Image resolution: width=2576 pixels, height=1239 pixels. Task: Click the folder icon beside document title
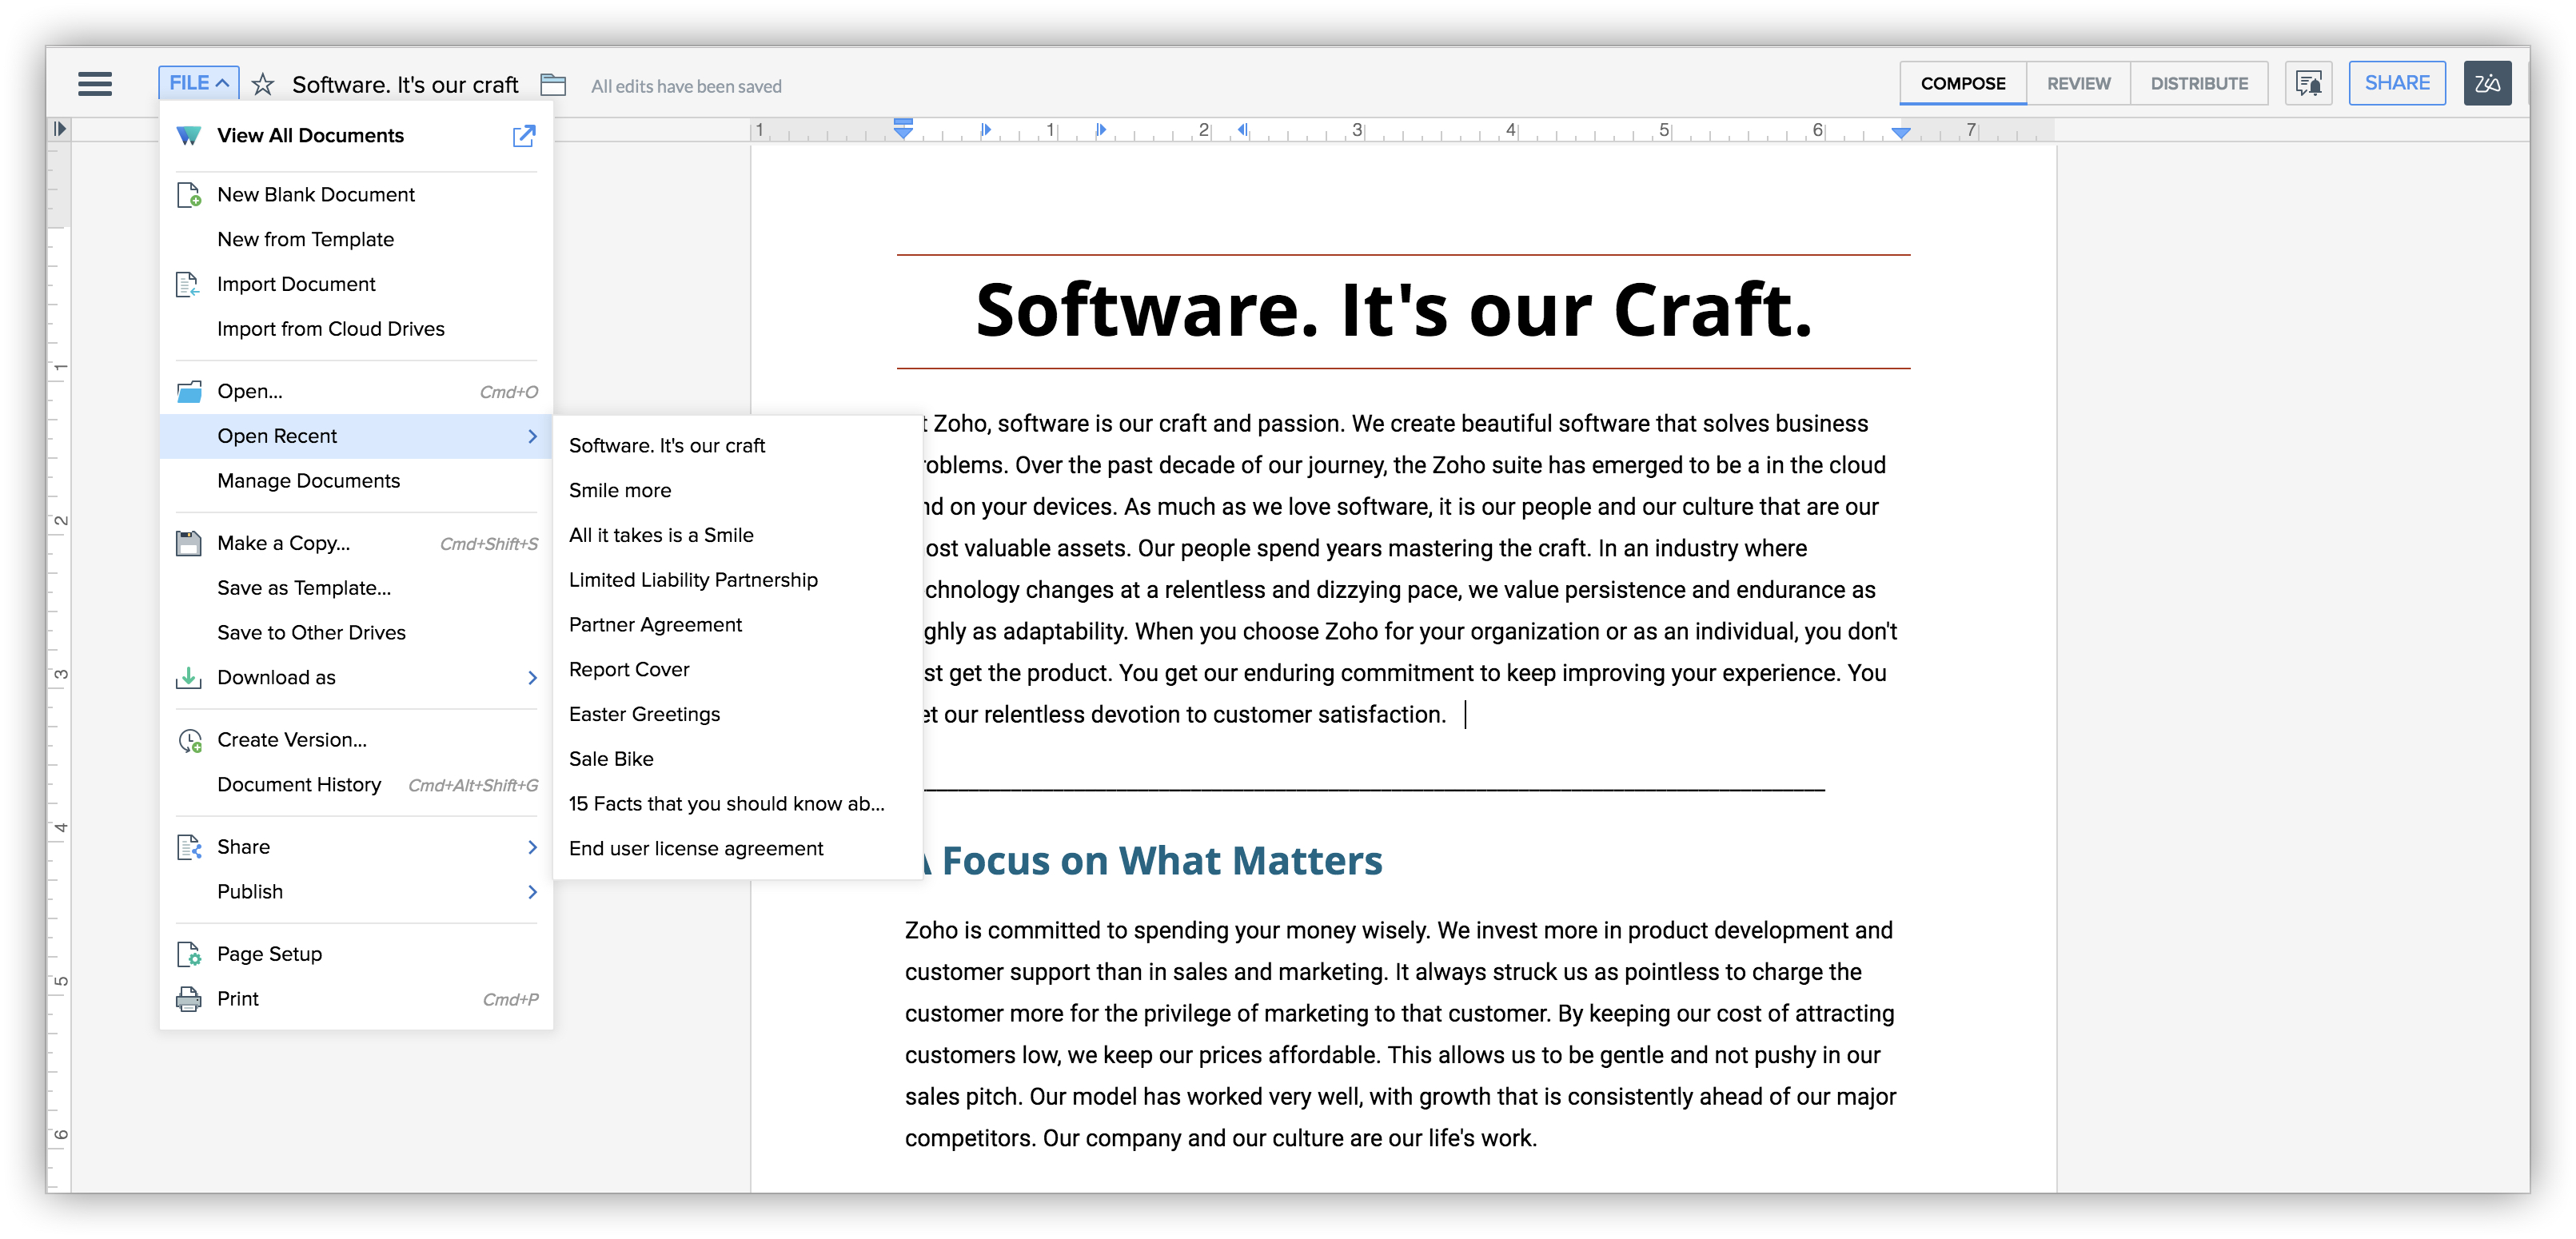click(553, 84)
